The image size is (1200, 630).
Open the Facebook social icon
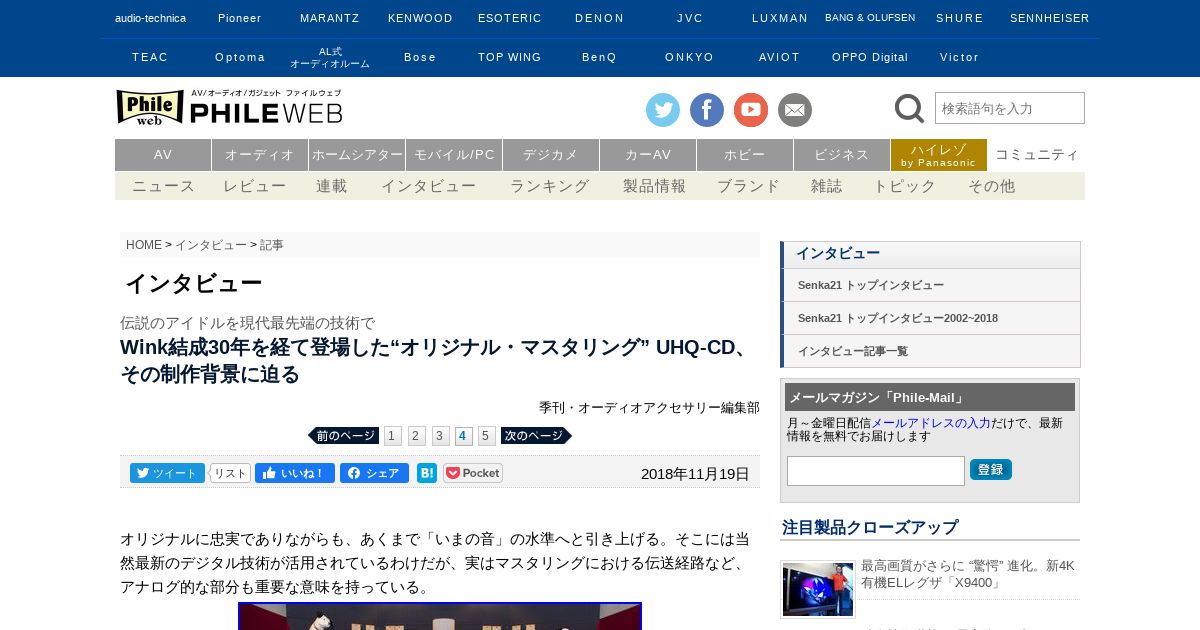(707, 110)
